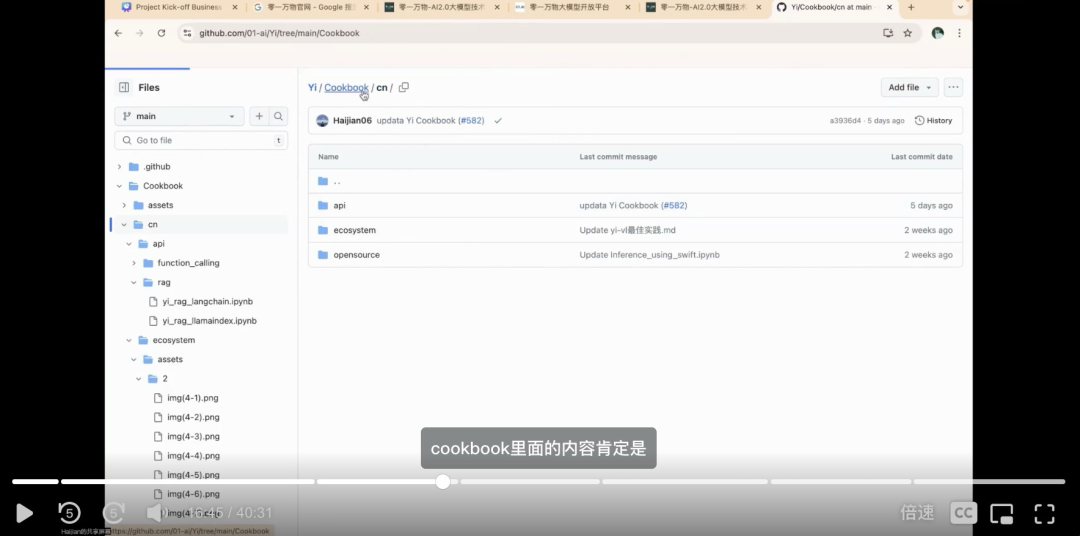Open the parent directory folder row
This screenshot has height=536, width=1080.
(x=635, y=181)
